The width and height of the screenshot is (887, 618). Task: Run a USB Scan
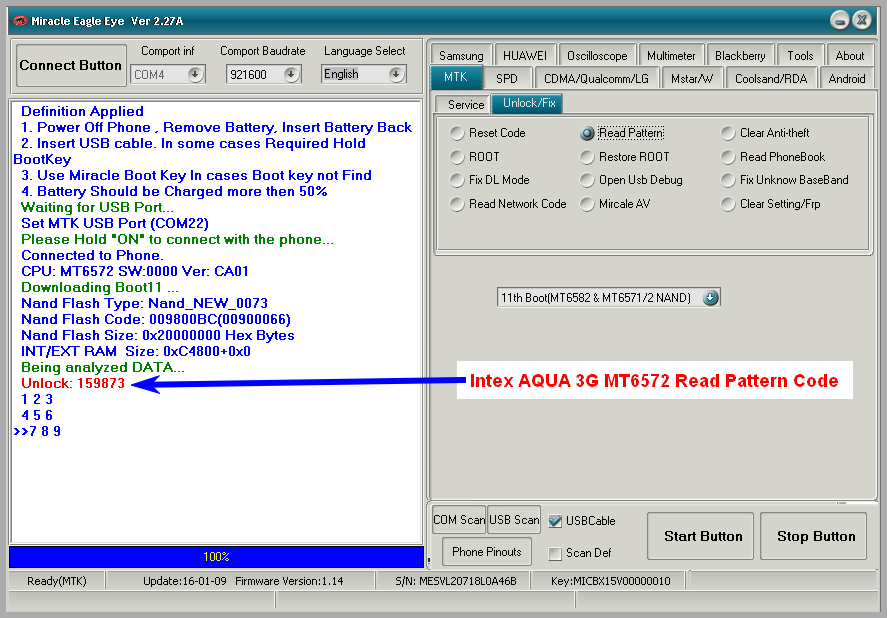pos(514,520)
